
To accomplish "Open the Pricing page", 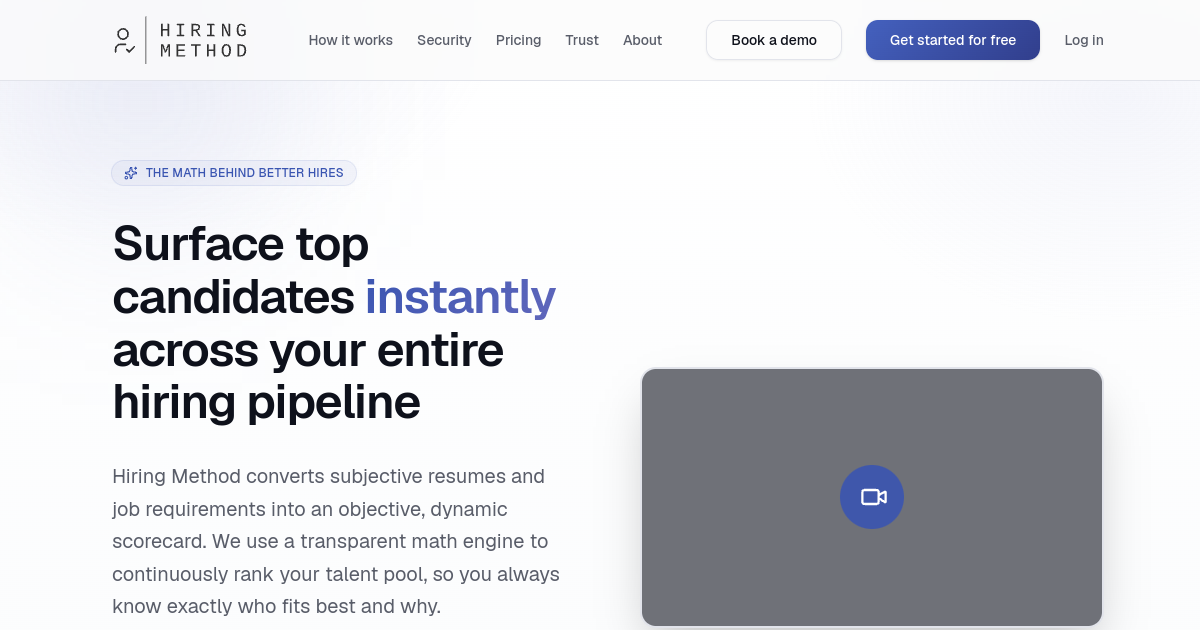I will (x=518, y=40).
